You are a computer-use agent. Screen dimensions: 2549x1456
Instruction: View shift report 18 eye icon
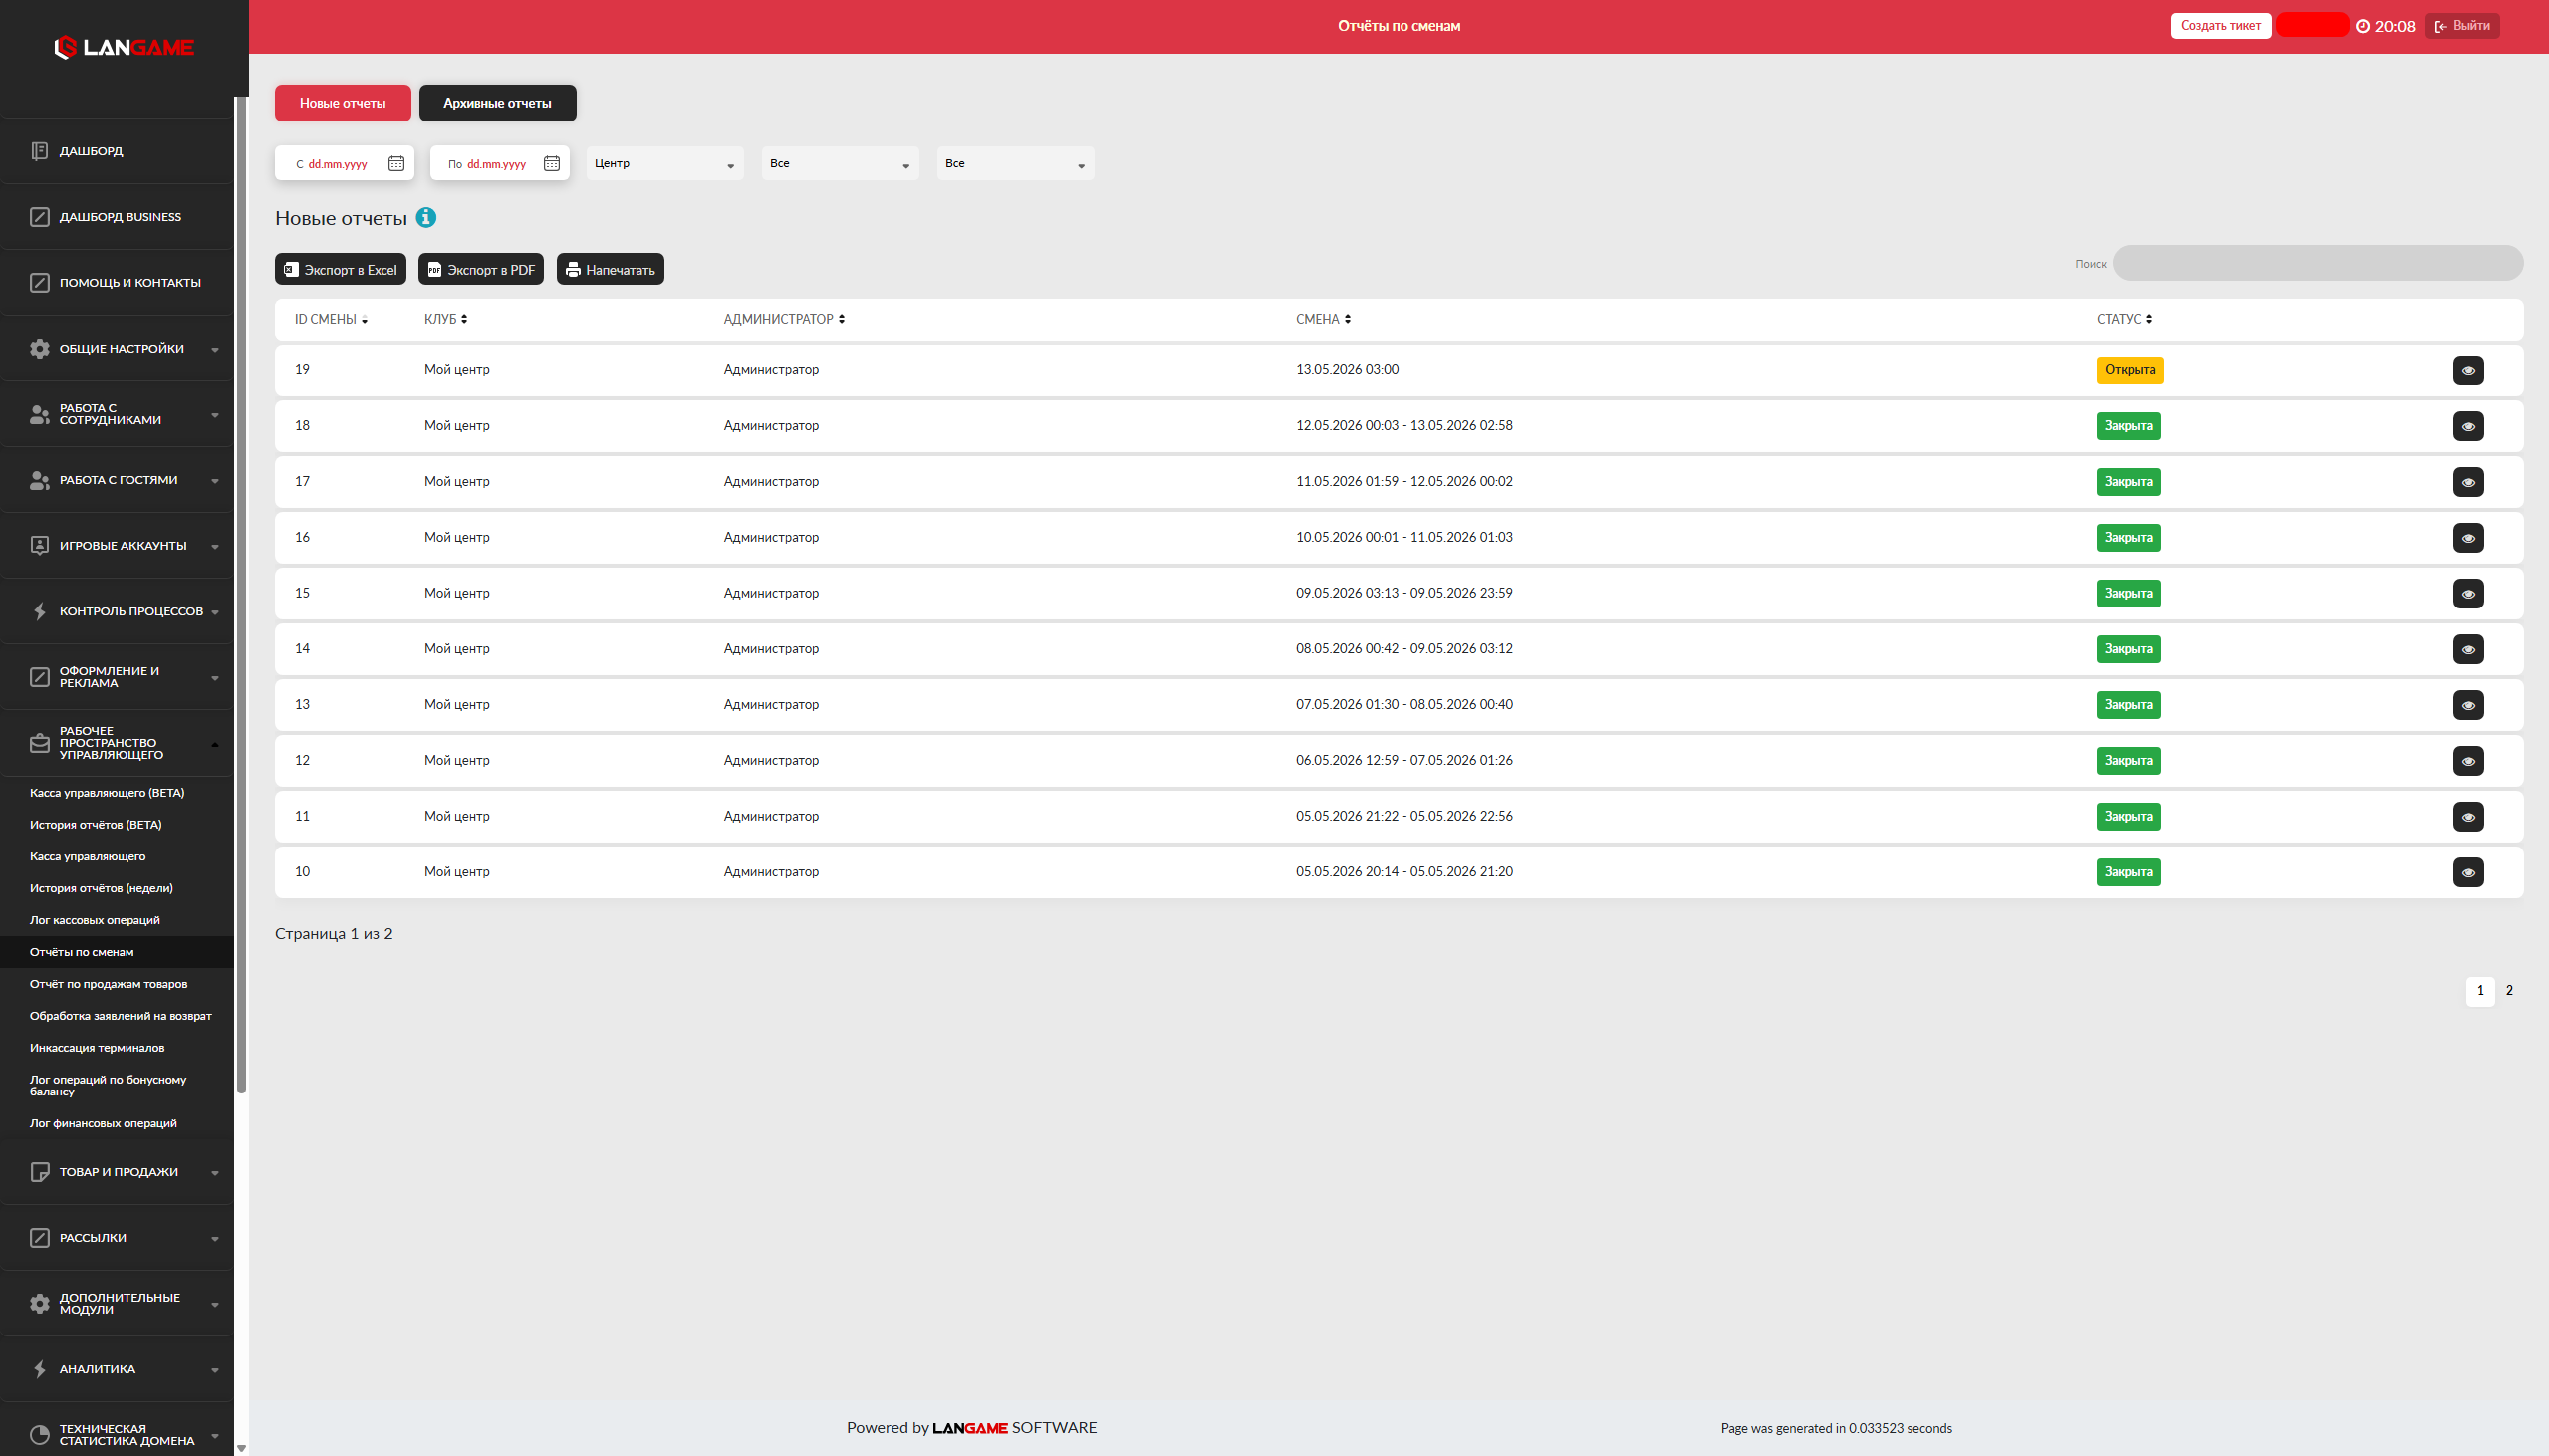tap(2468, 426)
